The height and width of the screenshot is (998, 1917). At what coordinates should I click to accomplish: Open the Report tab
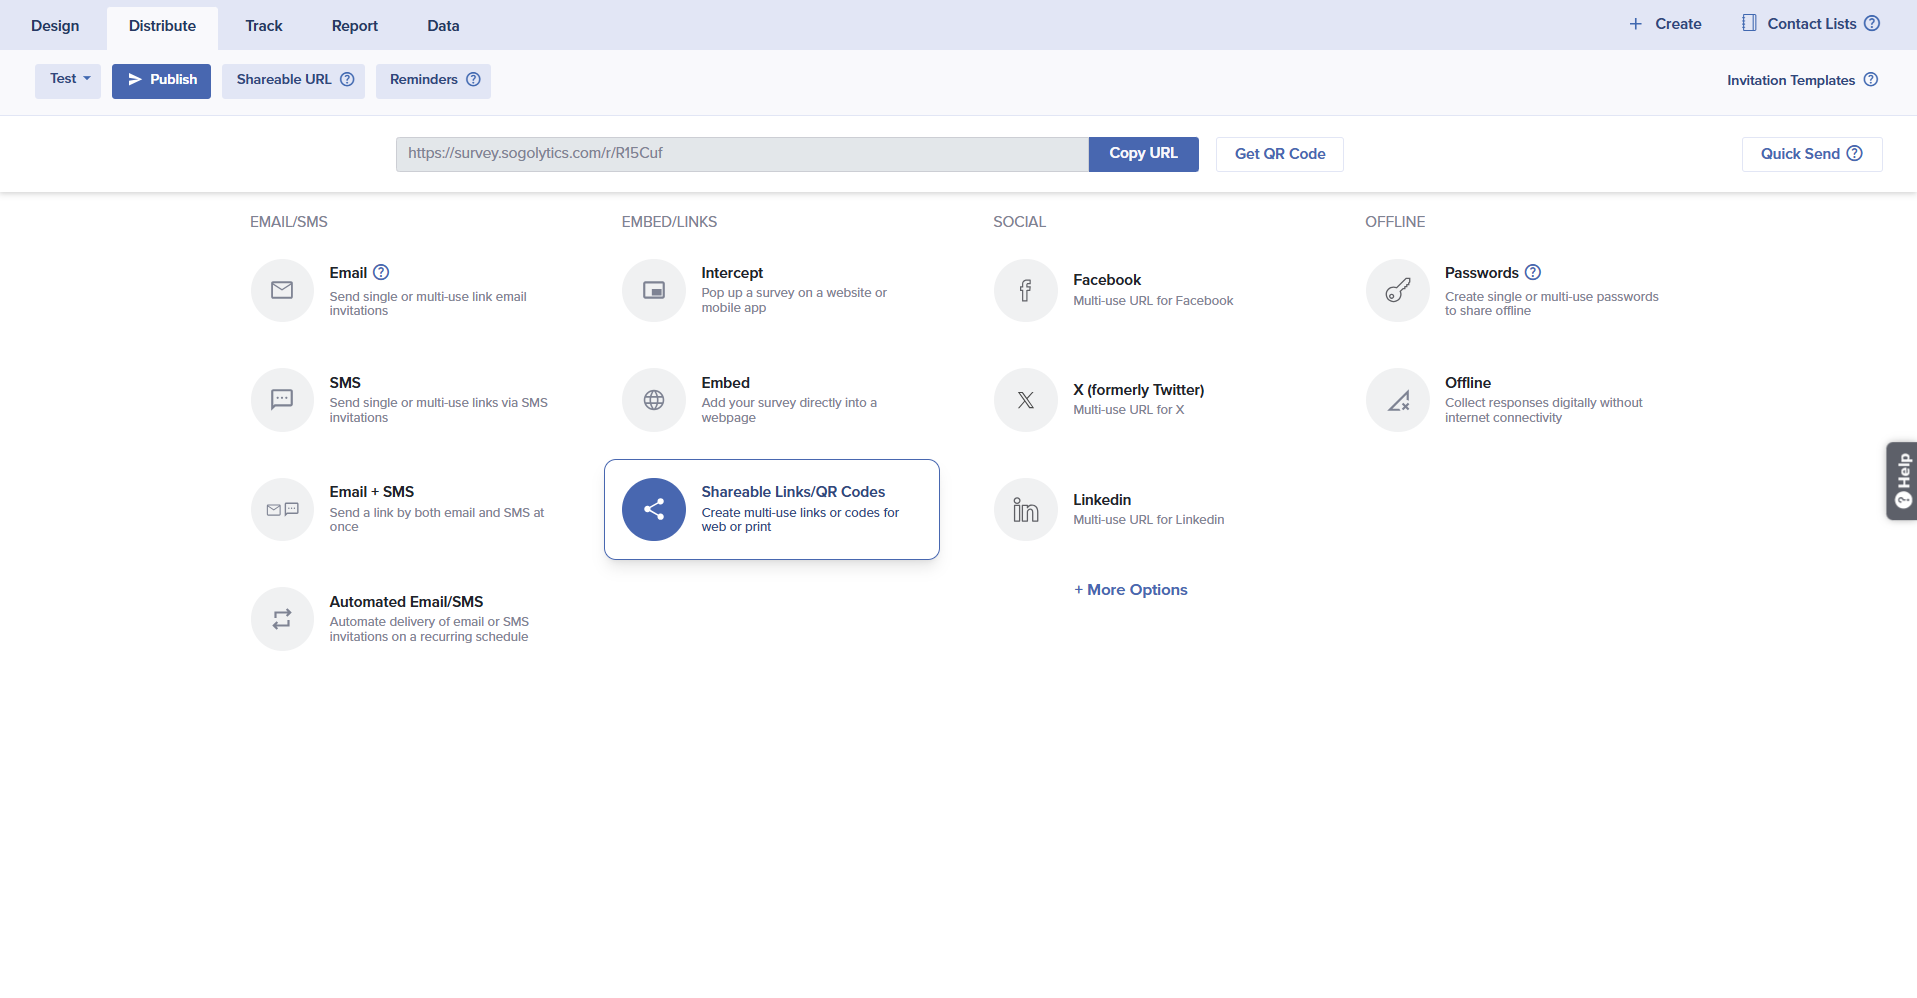tap(354, 26)
